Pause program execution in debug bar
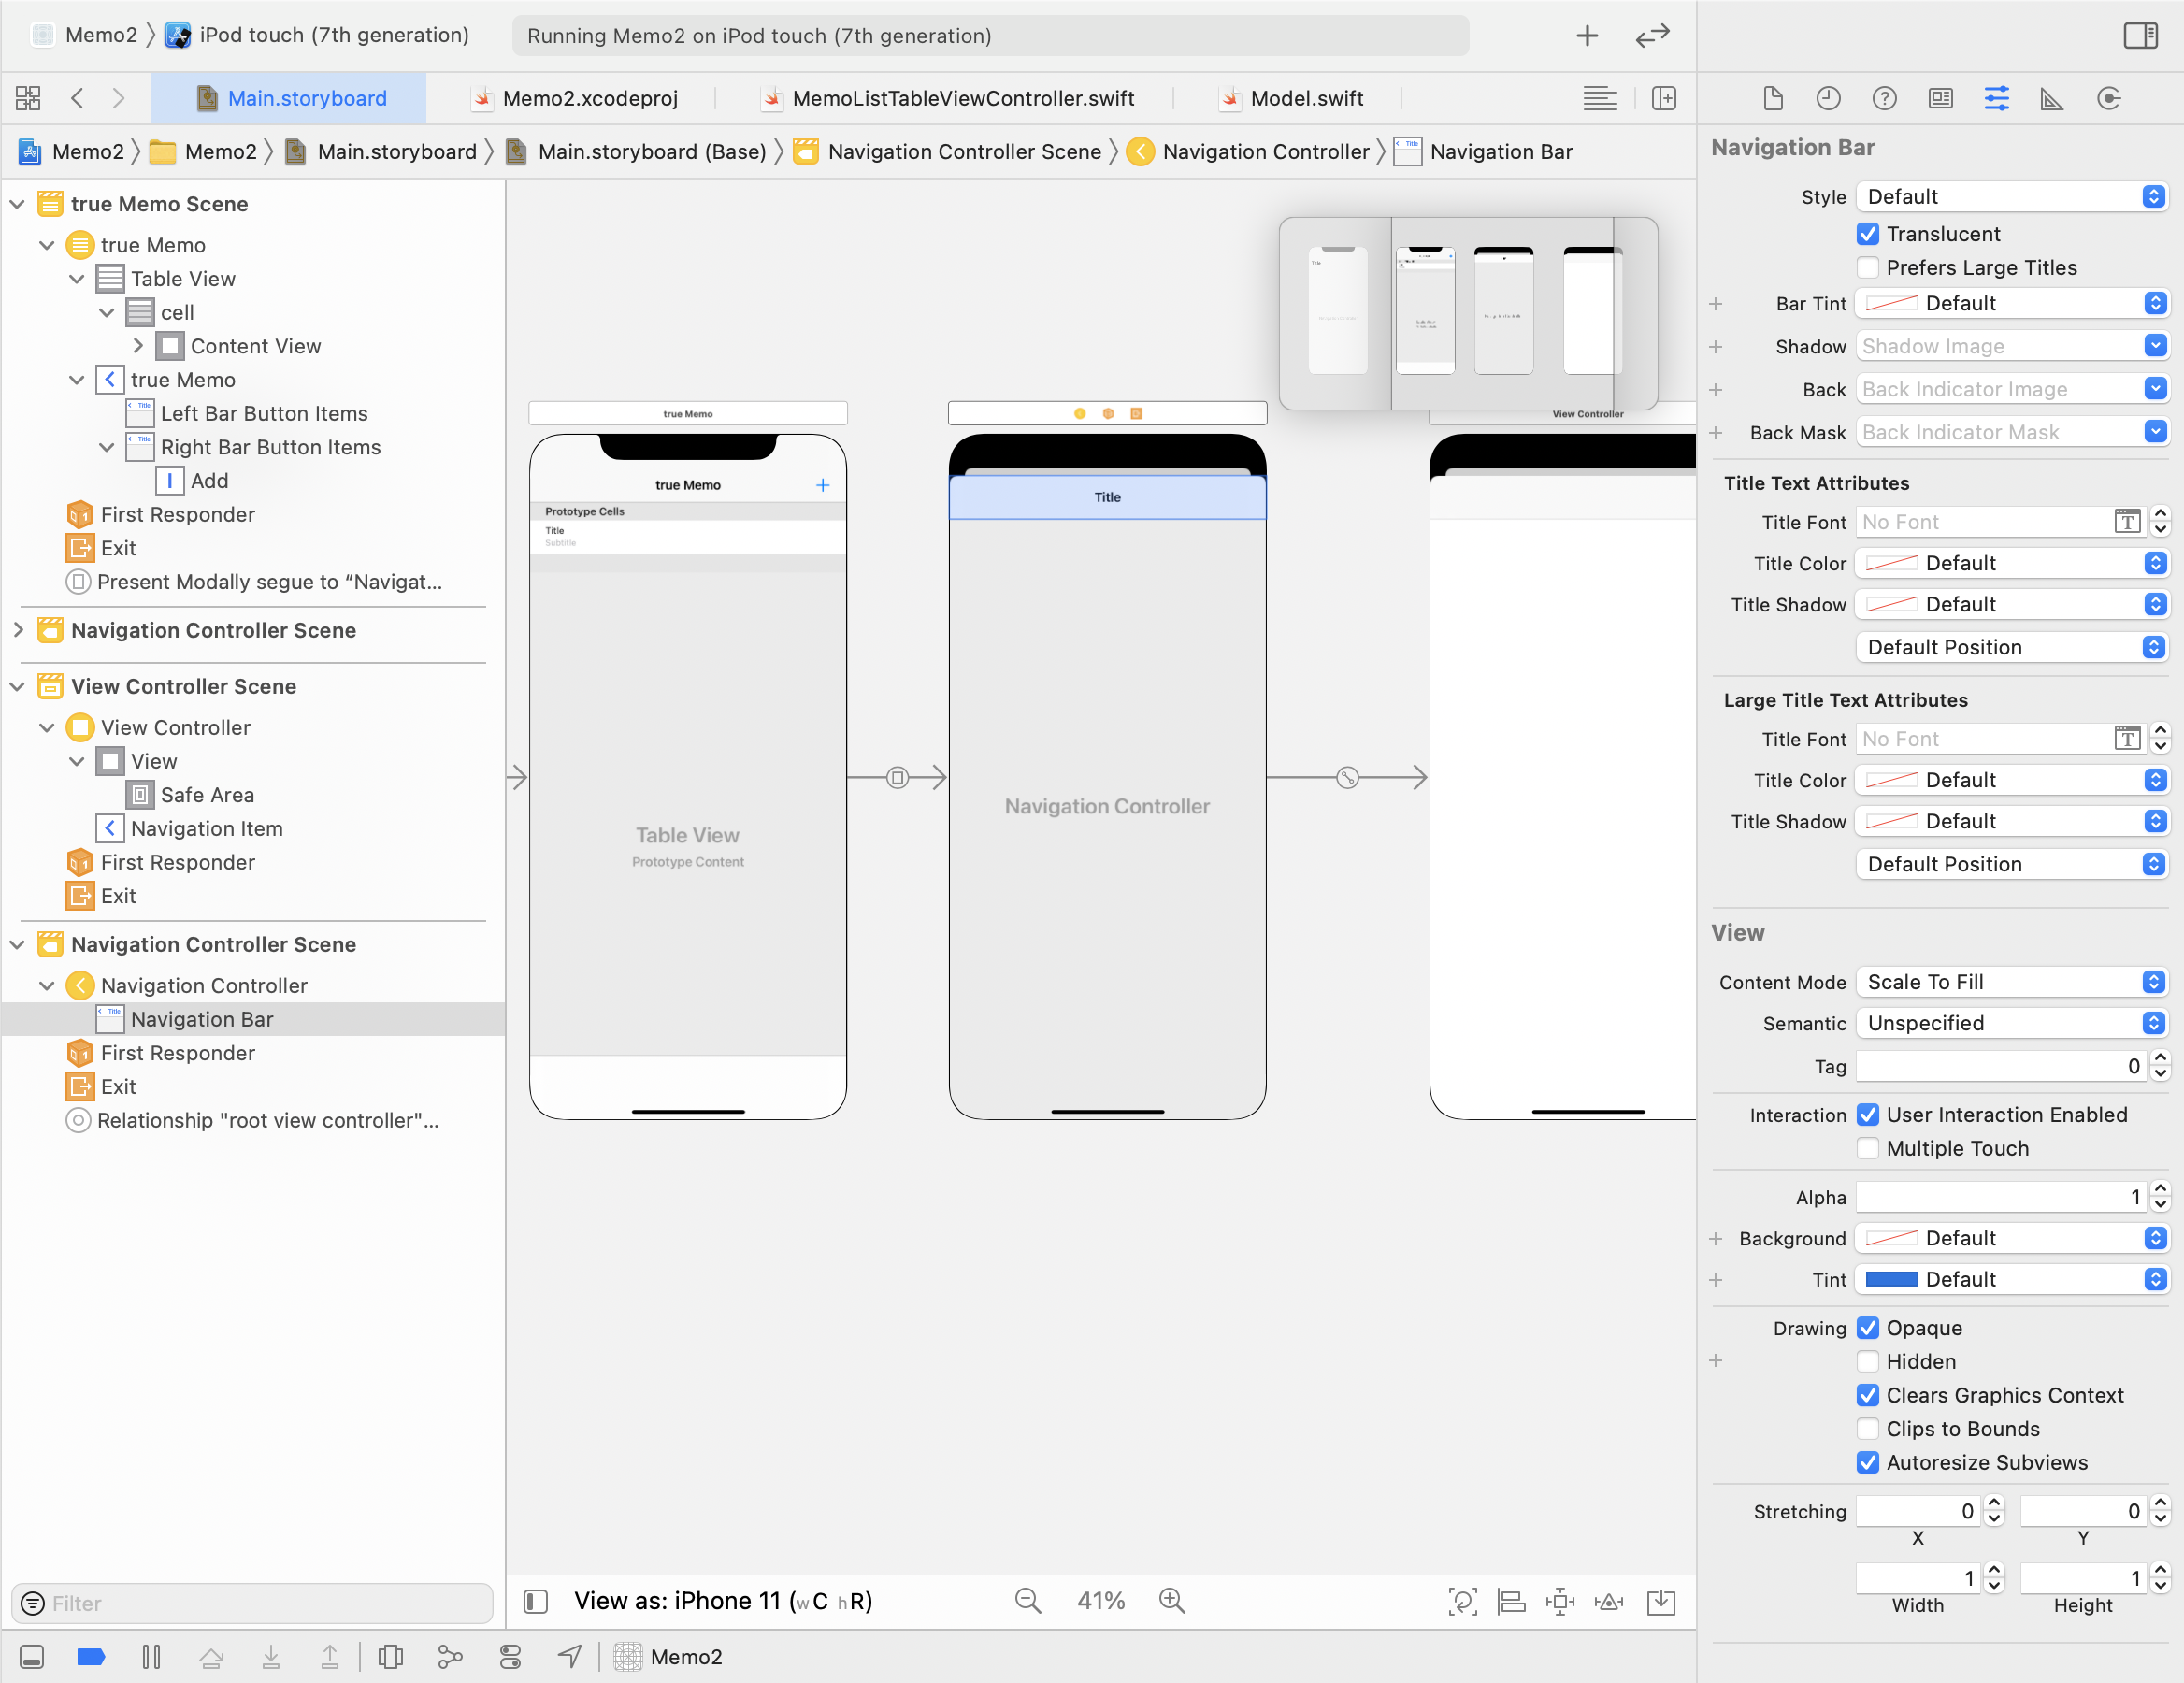Screen dimensions: 2184x1683 (151, 1657)
